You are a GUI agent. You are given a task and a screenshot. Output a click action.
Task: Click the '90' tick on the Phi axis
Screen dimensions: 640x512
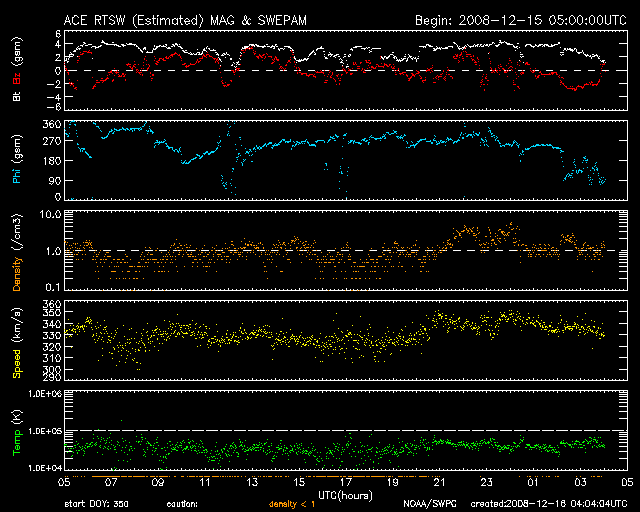[55, 180]
